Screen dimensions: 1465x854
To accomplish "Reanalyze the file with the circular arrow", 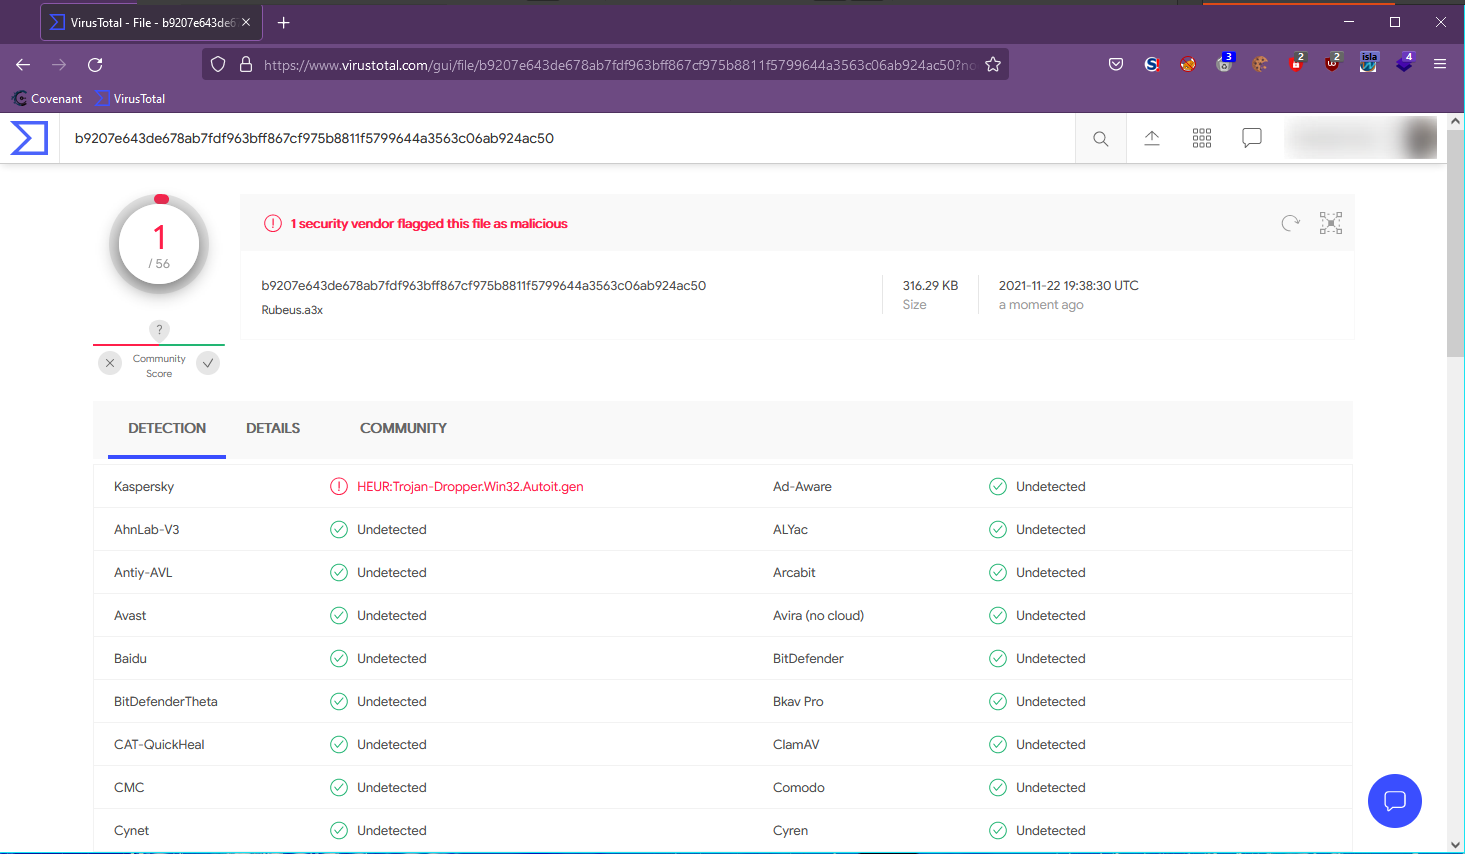I will click(x=1291, y=223).
